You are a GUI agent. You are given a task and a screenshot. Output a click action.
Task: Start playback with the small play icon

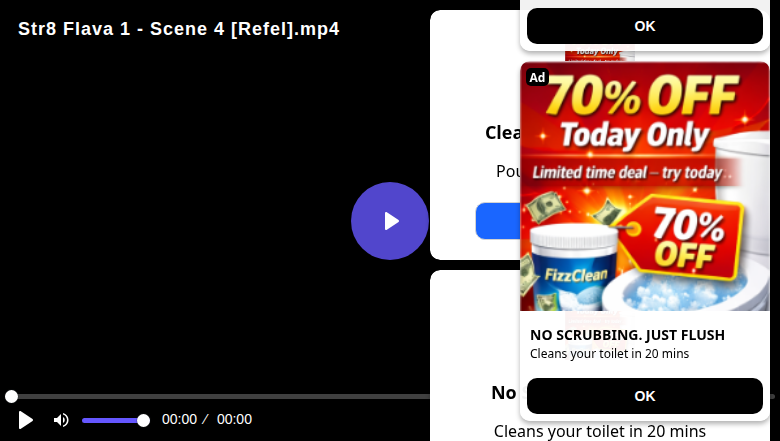(x=25, y=420)
